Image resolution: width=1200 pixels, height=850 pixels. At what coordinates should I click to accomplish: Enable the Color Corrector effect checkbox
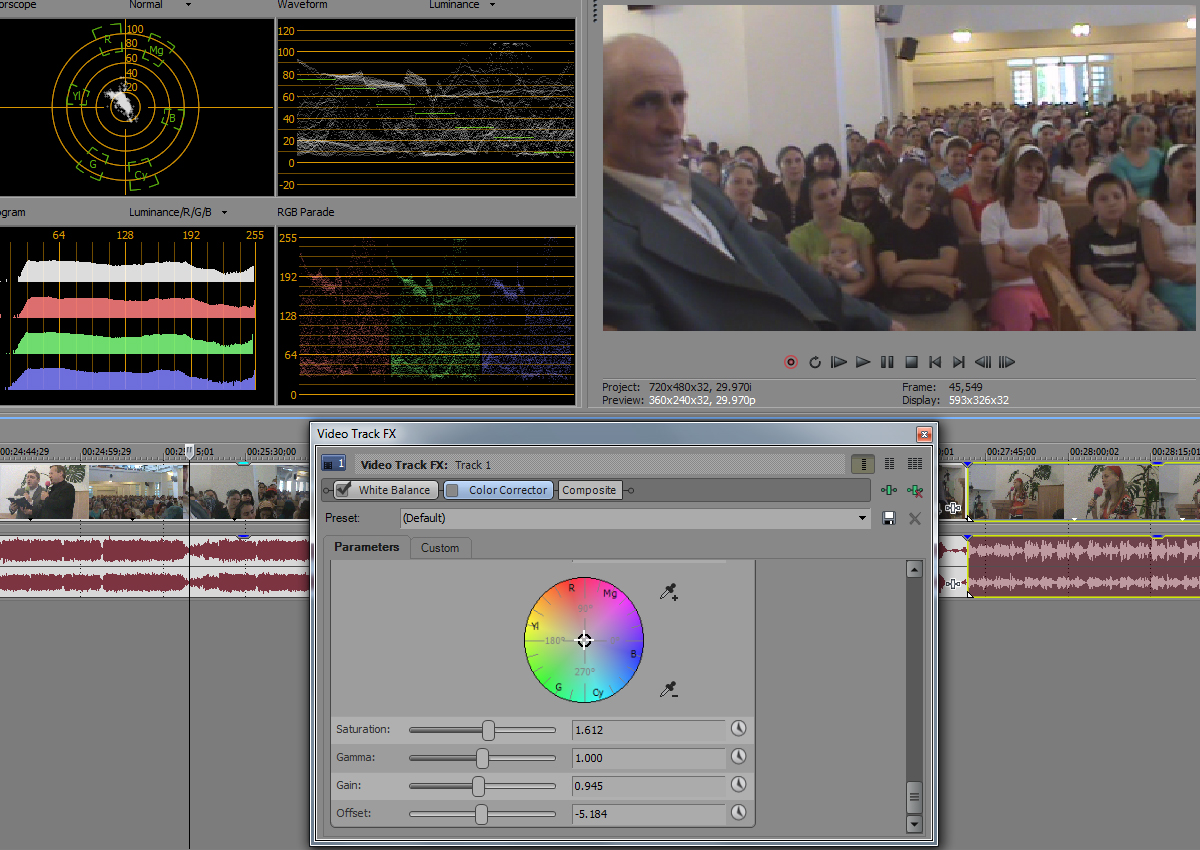pyautogui.click(x=453, y=490)
